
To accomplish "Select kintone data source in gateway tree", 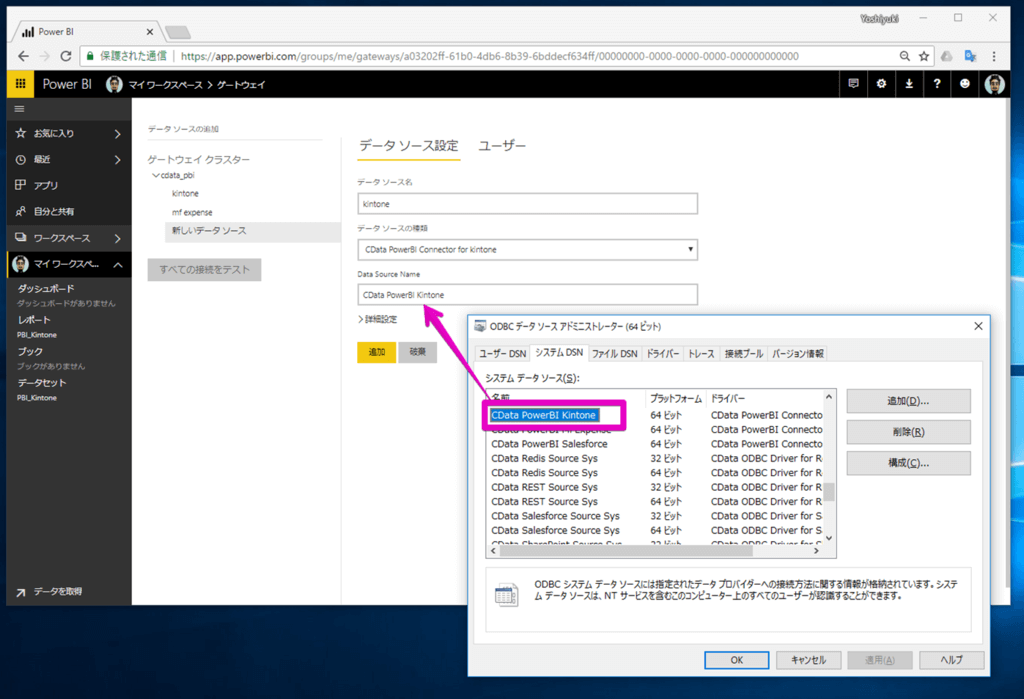I will [x=185, y=193].
